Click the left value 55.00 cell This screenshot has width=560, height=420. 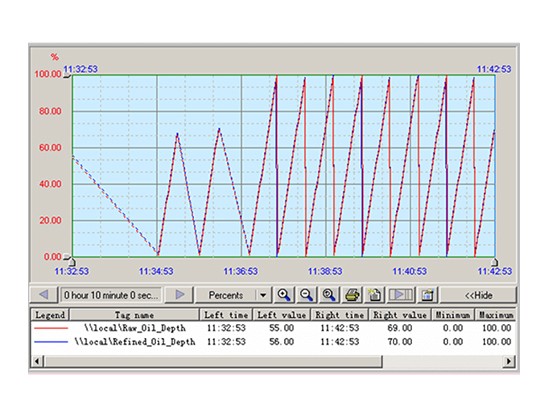(281, 328)
